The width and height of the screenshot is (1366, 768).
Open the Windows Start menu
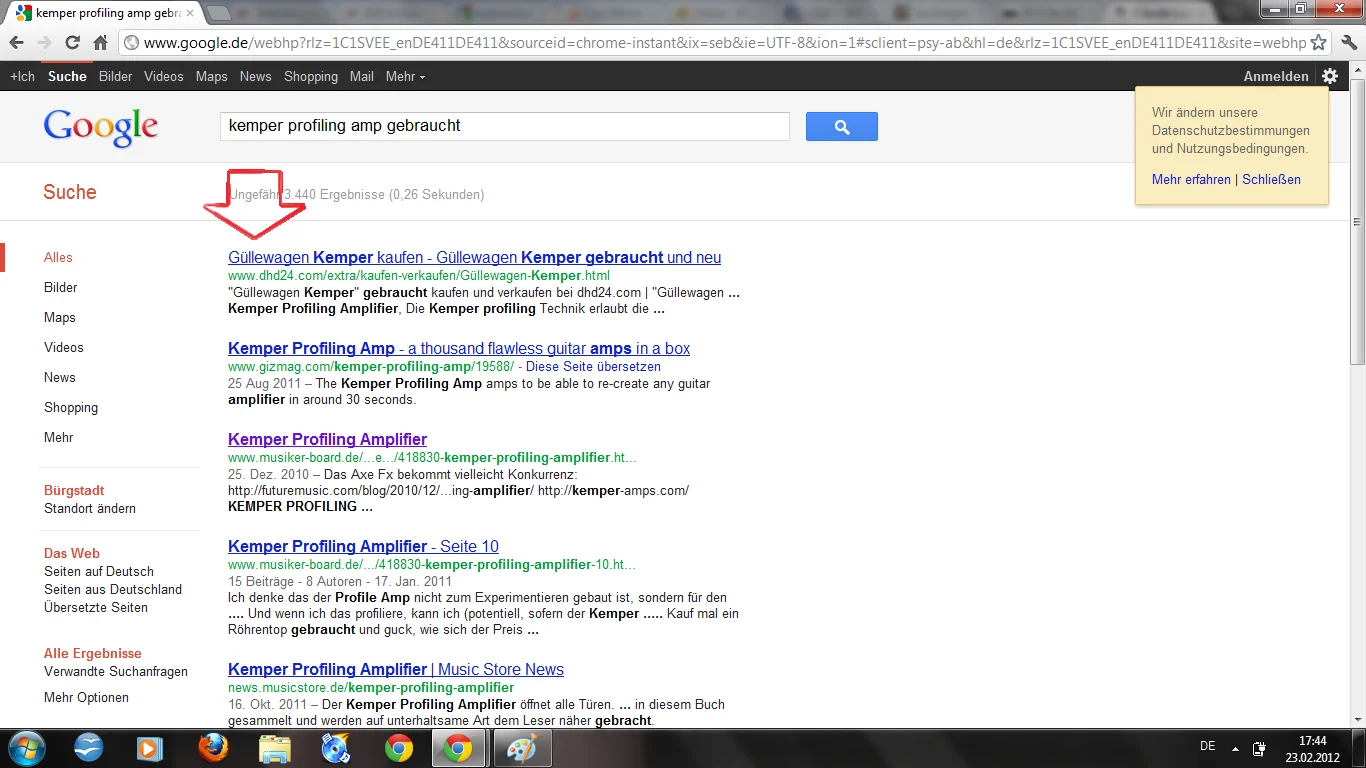[x=25, y=748]
